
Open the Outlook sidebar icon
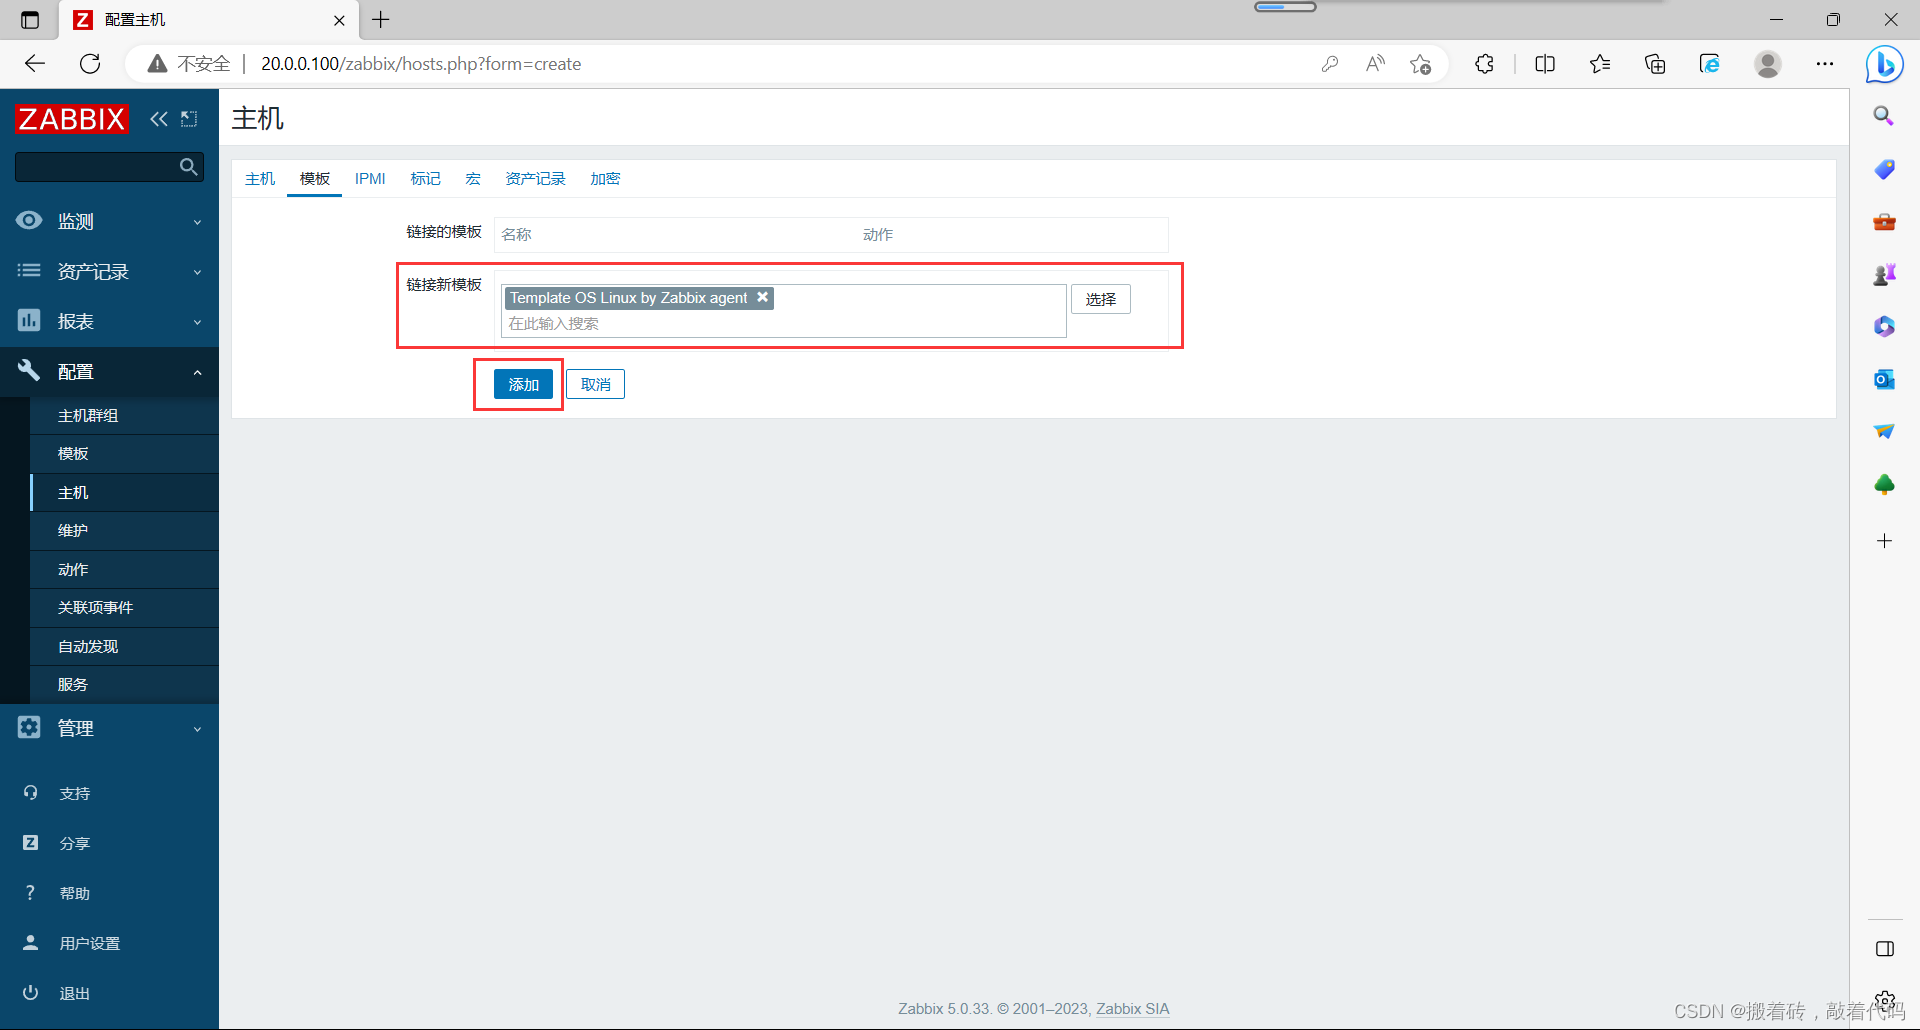point(1884,379)
